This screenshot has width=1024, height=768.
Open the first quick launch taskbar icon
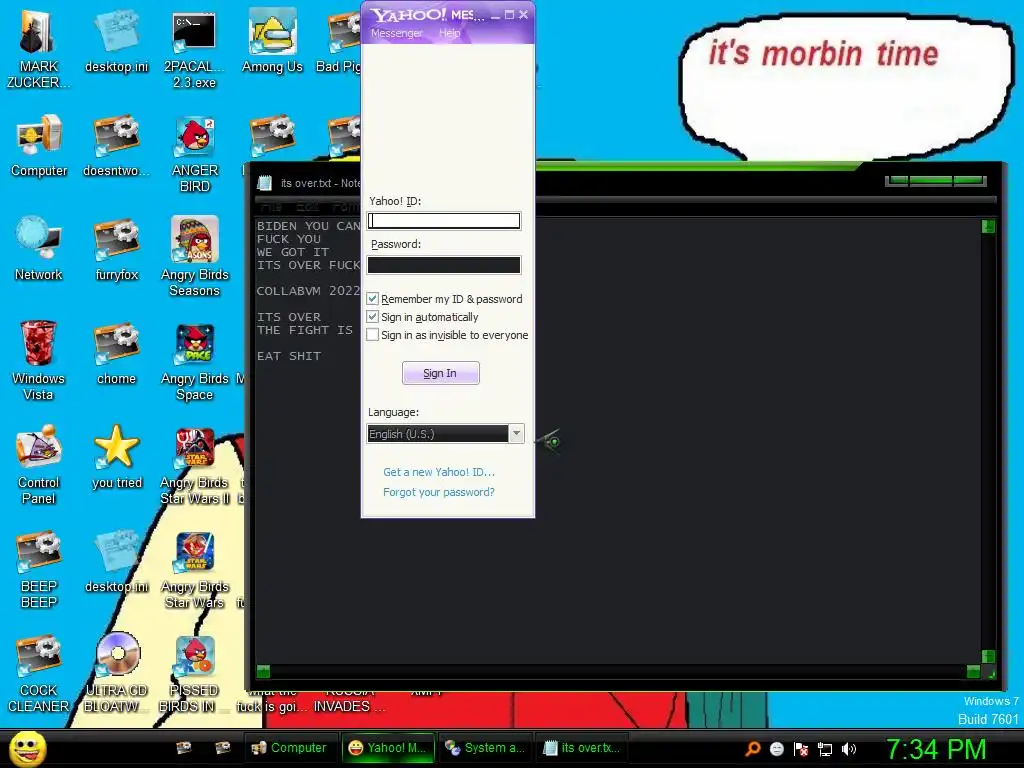[x=184, y=748]
